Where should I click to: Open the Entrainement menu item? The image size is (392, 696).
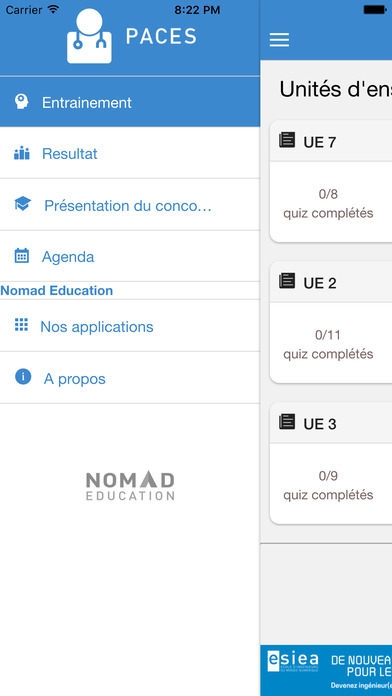click(130, 102)
